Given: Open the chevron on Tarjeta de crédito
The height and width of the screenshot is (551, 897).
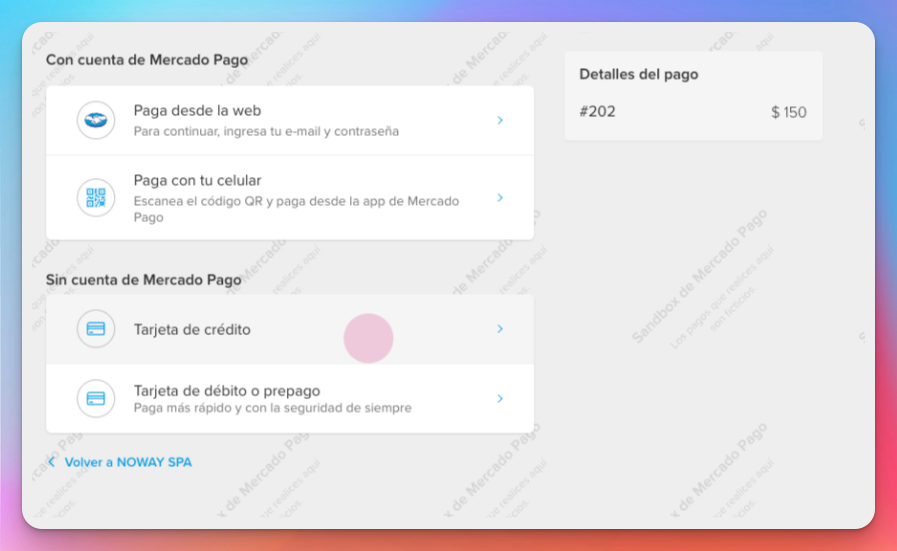Looking at the screenshot, I should click(500, 329).
